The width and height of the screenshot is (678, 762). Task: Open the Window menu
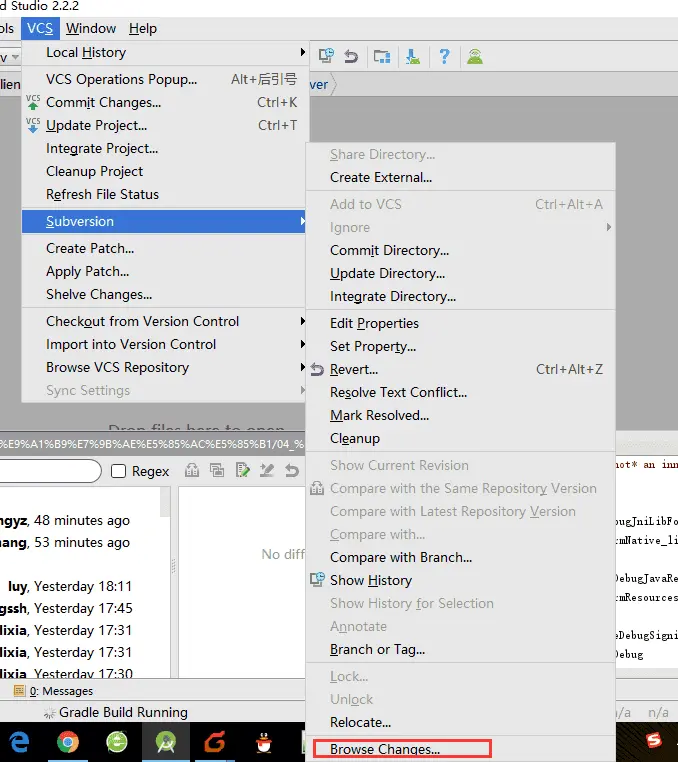91,28
